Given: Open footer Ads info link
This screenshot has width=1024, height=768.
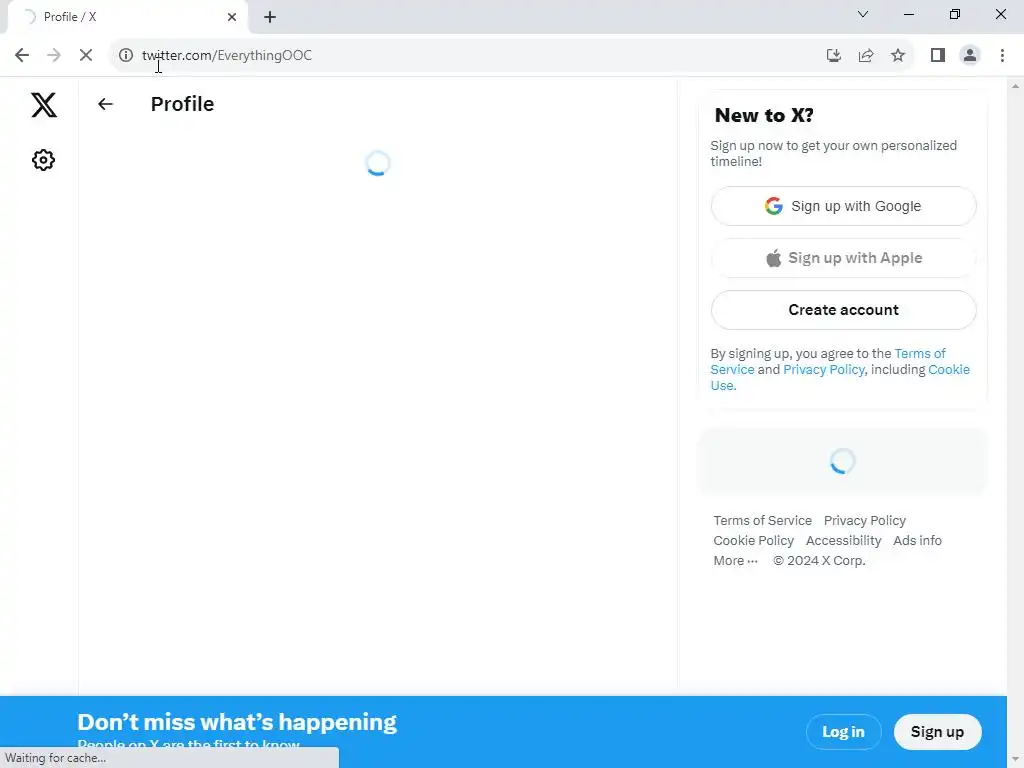Looking at the screenshot, I should pyautogui.click(x=917, y=541).
